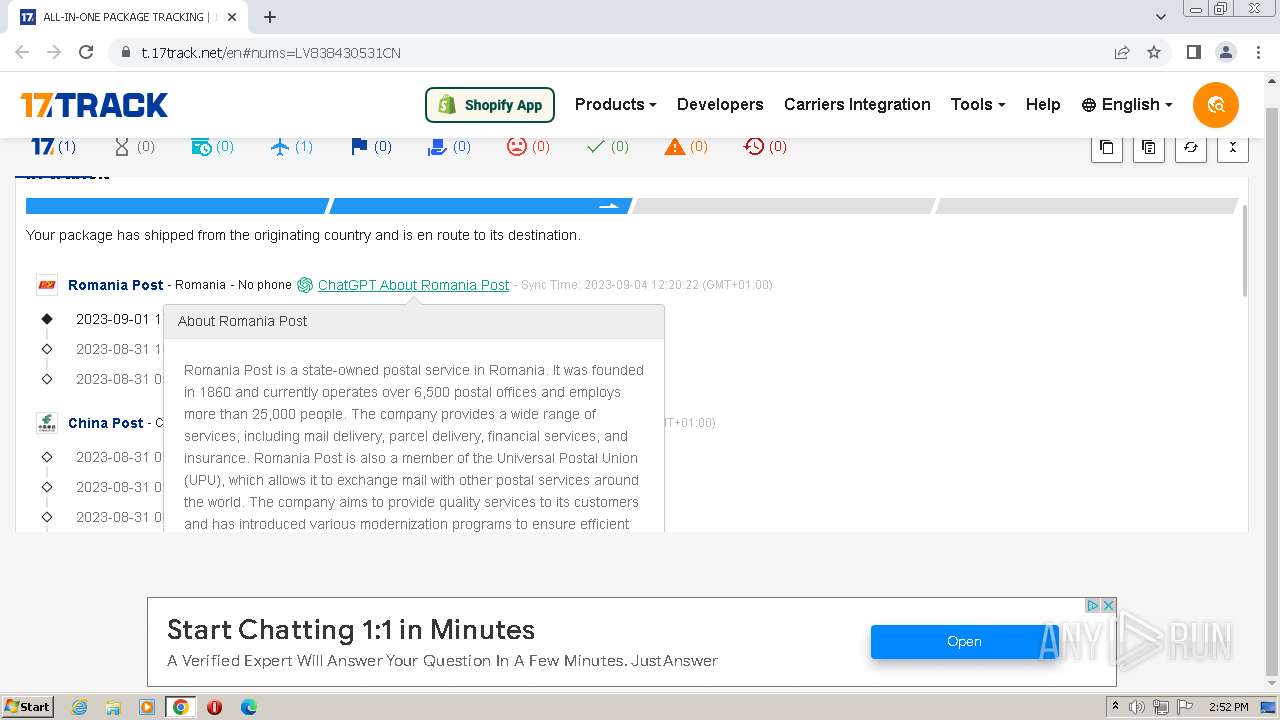The width and height of the screenshot is (1280, 720).
Task: Filter by In Transit airplane status
Action: [291, 147]
